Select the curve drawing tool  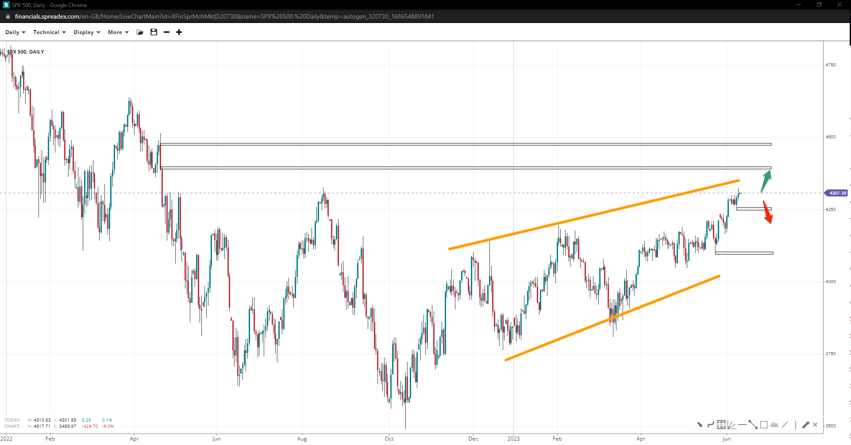711,425
